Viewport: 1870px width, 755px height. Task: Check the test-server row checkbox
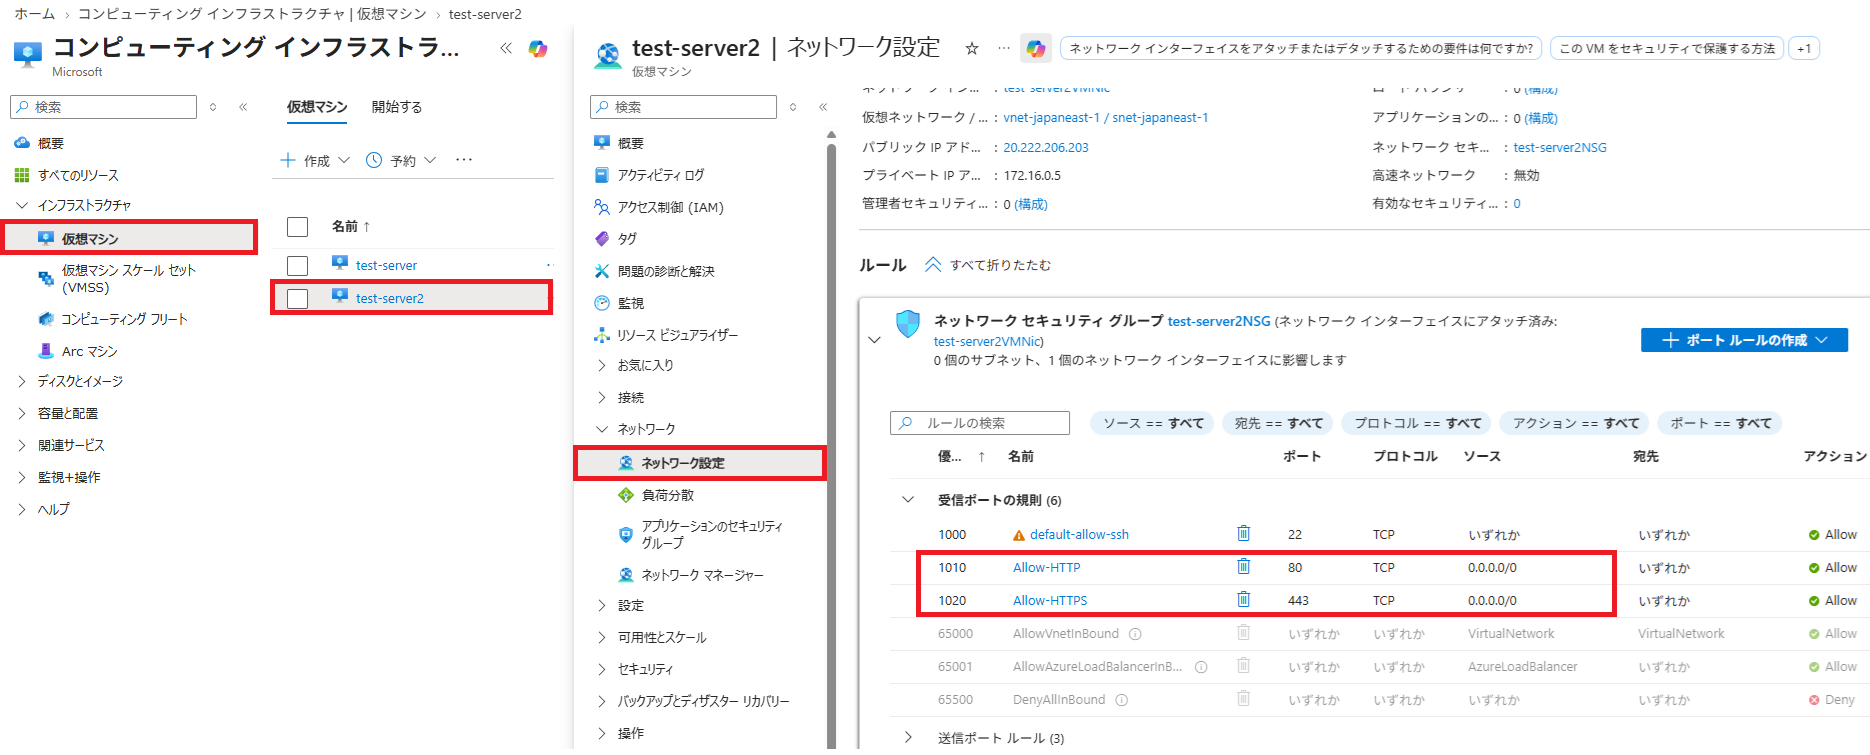coord(297,265)
